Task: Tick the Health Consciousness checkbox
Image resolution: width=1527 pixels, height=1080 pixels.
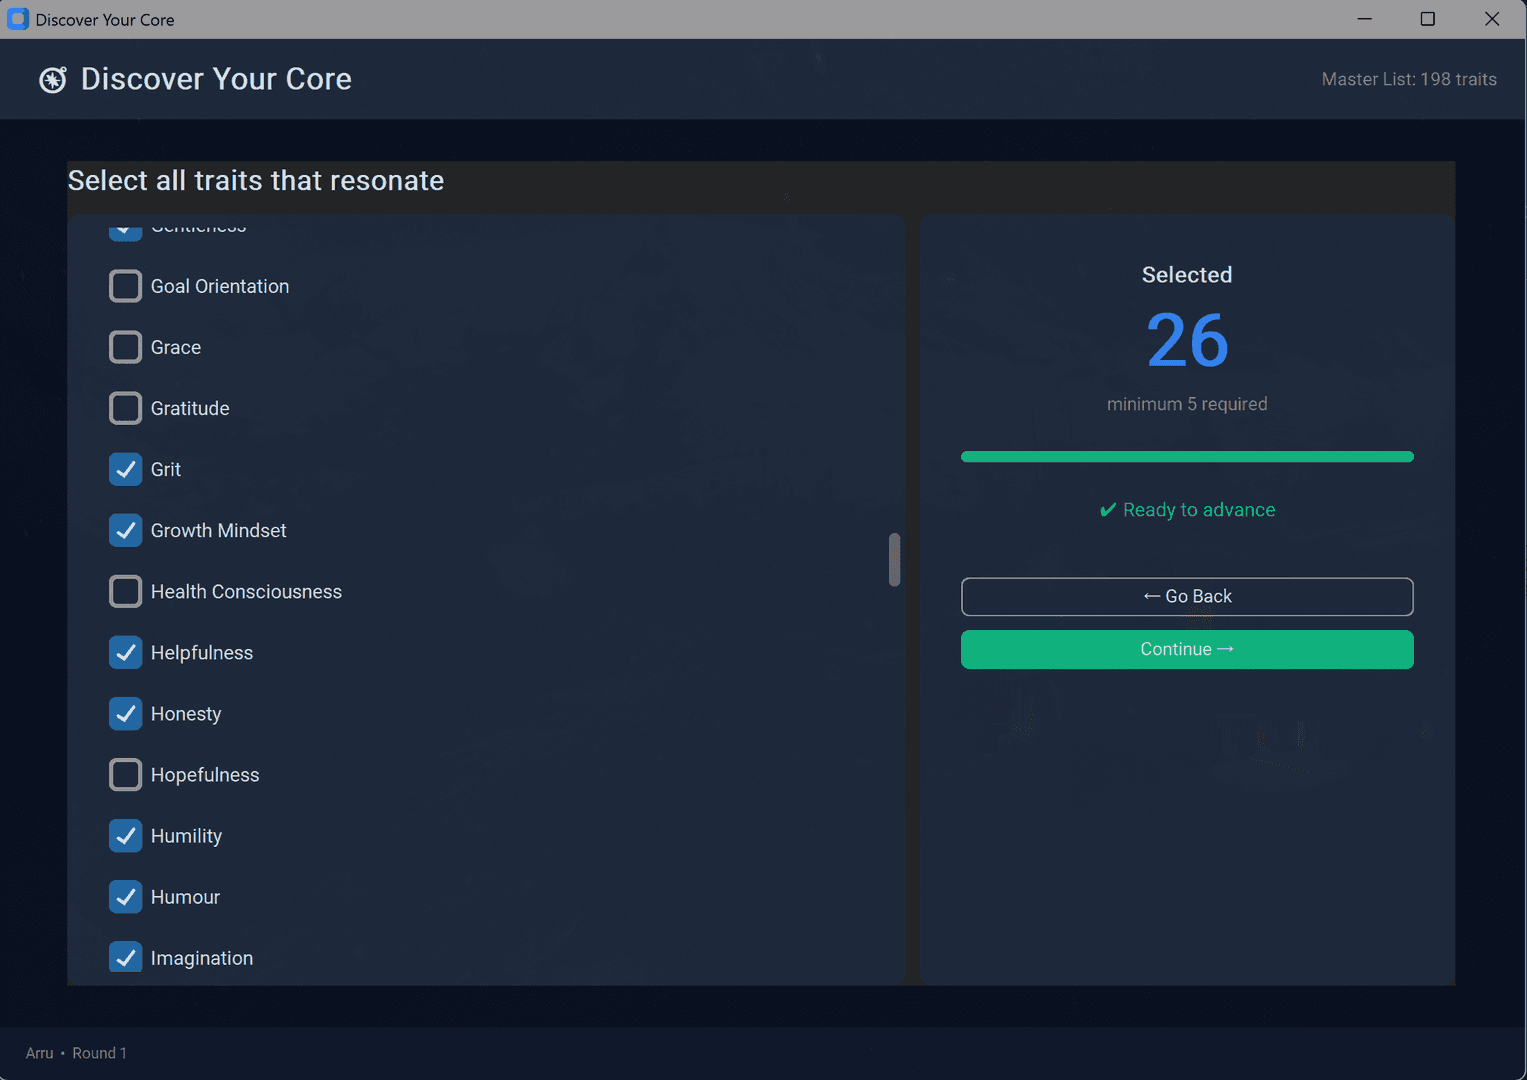Action: click(125, 591)
